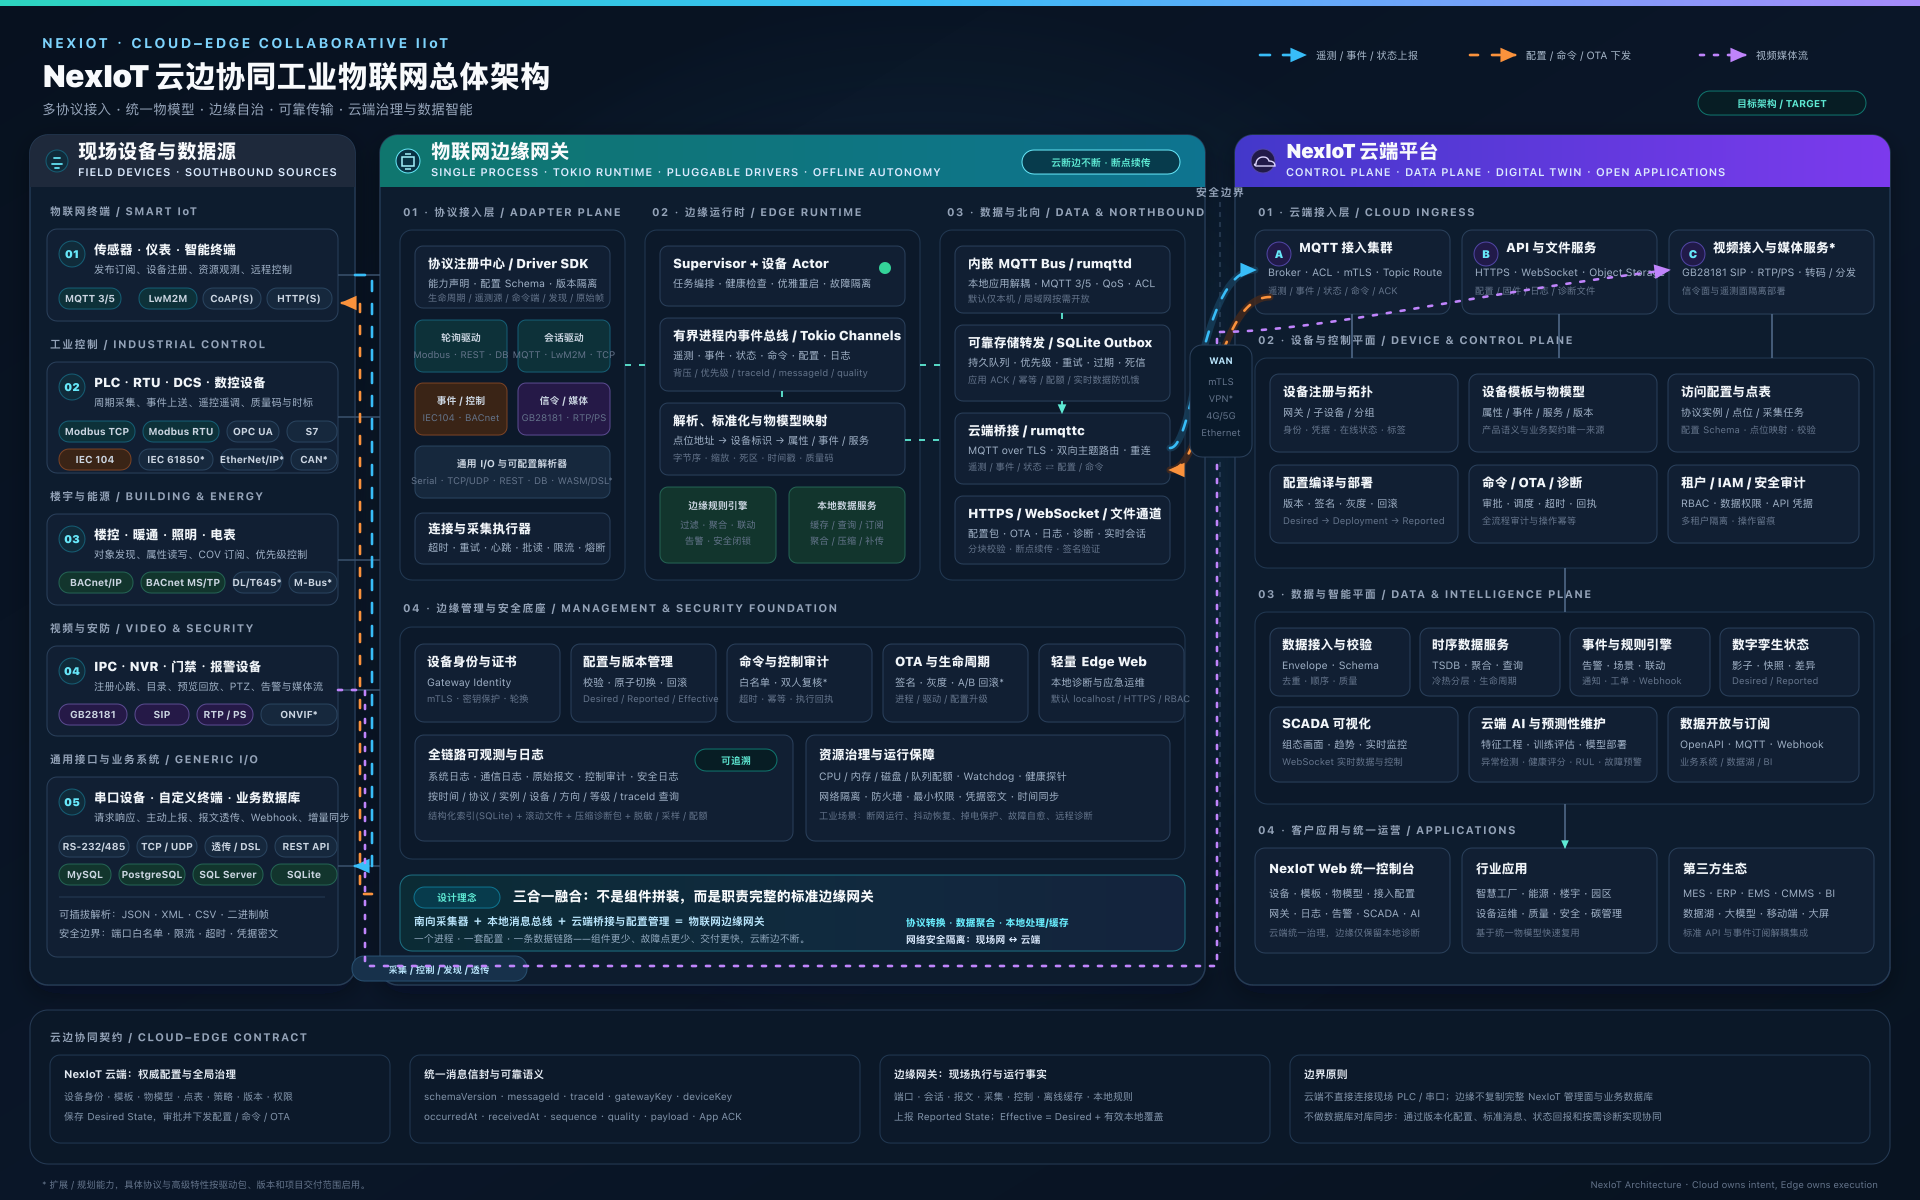The height and width of the screenshot is (1200, 1920).
Task: Click the field devices header icon
Action: point(56,161)
